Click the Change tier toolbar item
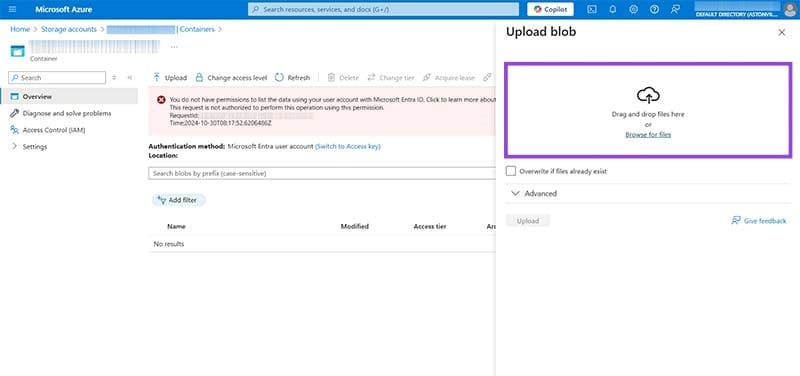The height and width of the screenshot is (376, 800). click(391, 78)
